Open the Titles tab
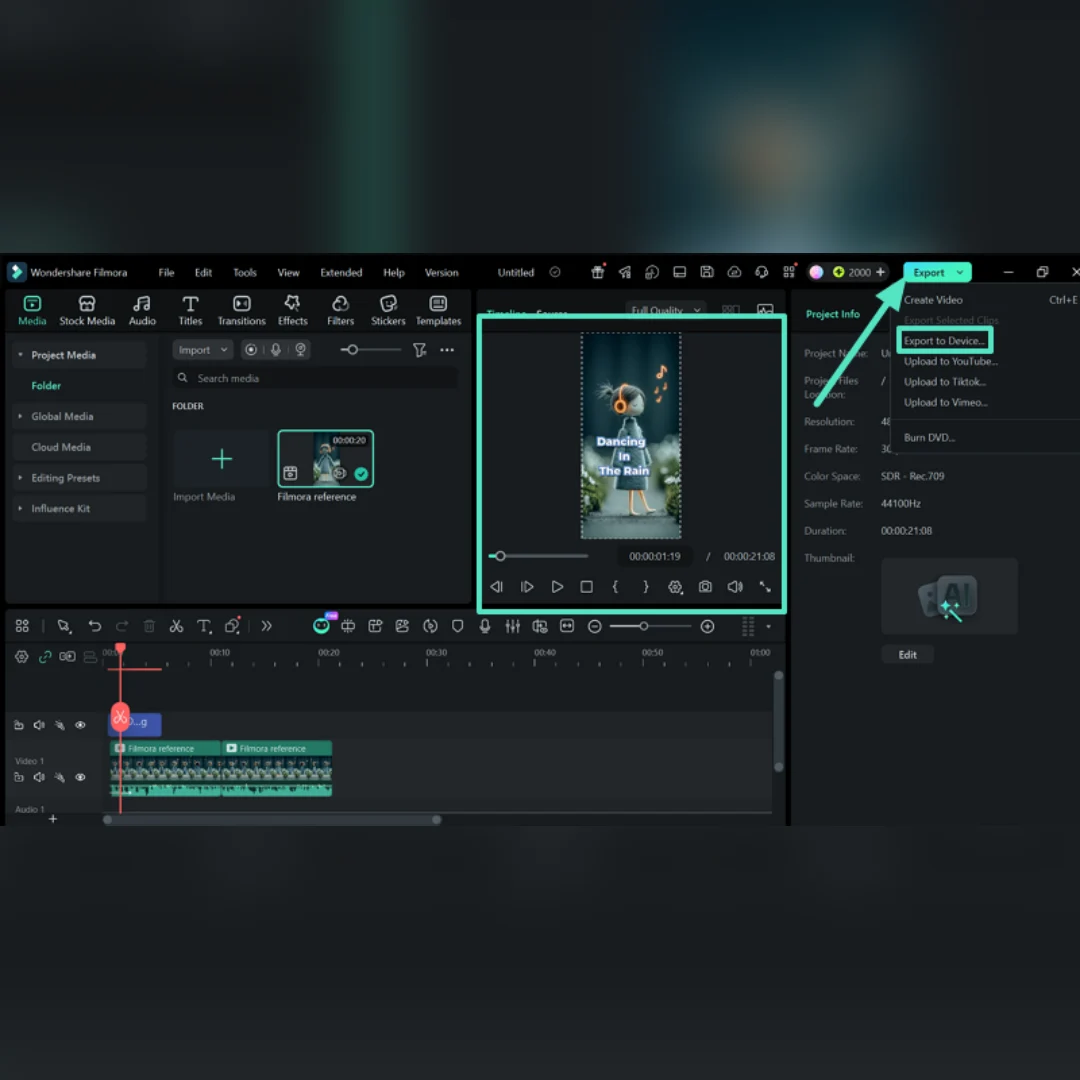The image size is (1080, 1080). pyautogui.click(x=190, y=310)
